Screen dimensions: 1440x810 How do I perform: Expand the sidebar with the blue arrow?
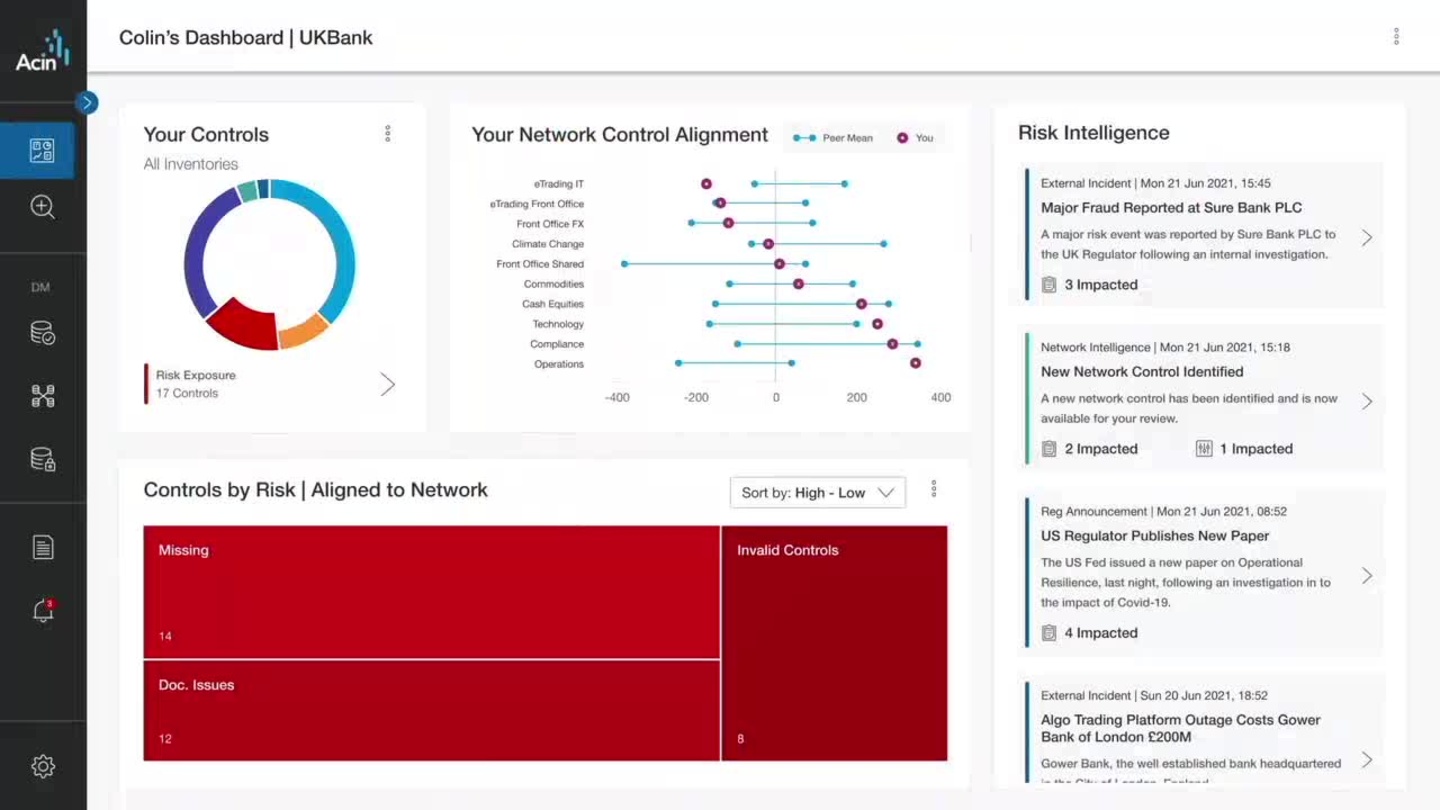(x=87, y=102)
